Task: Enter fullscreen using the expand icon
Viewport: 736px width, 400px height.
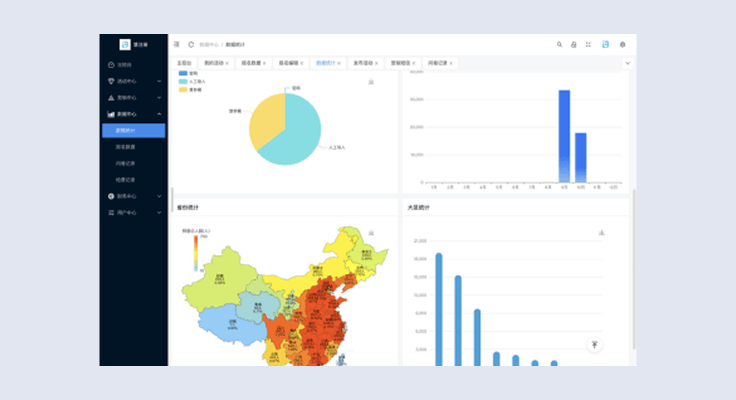Action: click(588, 44)
